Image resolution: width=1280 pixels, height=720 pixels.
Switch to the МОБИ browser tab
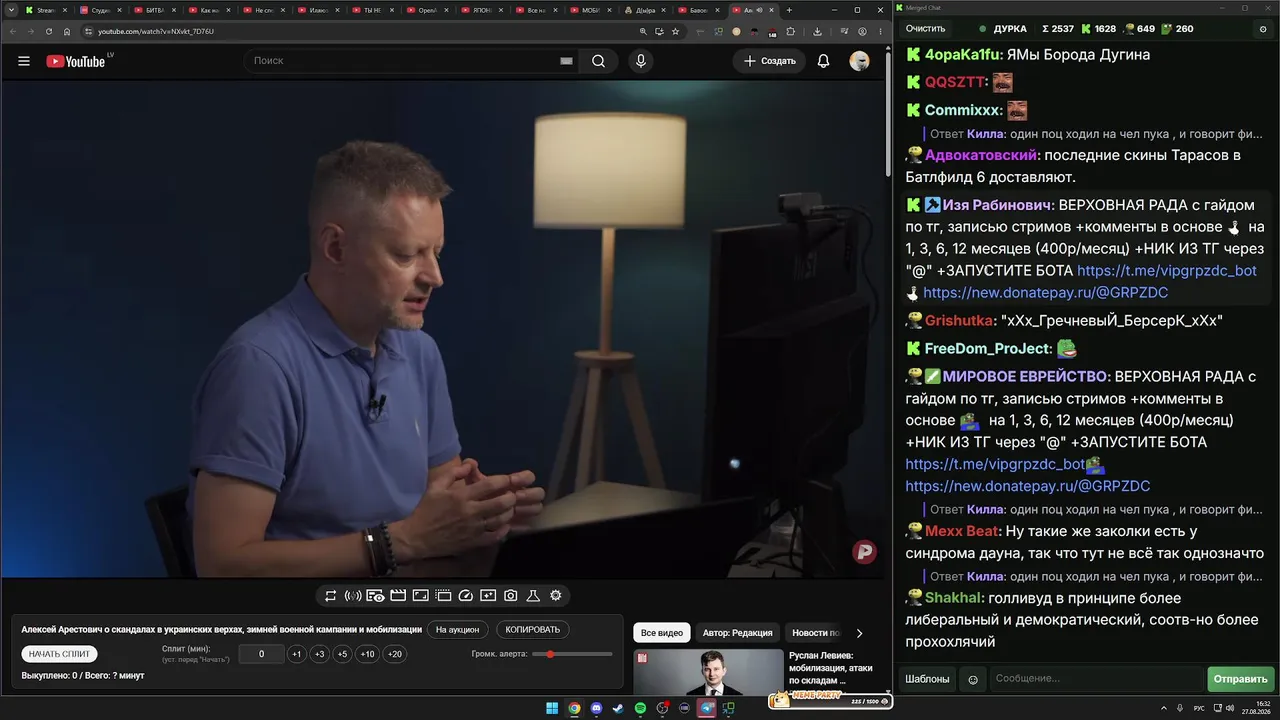(x=591, y=10)
